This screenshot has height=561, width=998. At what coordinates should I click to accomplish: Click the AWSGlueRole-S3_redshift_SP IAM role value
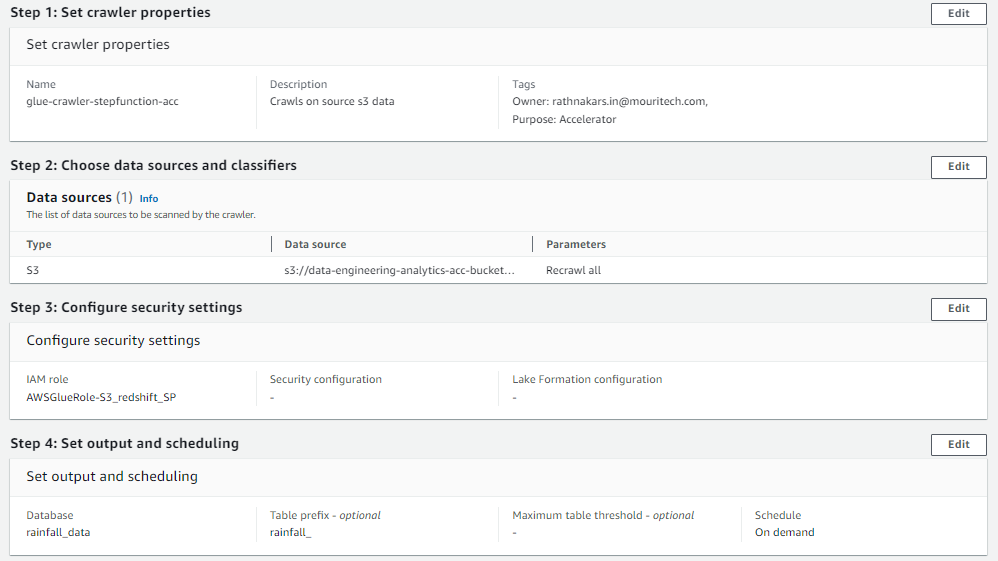coord(101,397)
